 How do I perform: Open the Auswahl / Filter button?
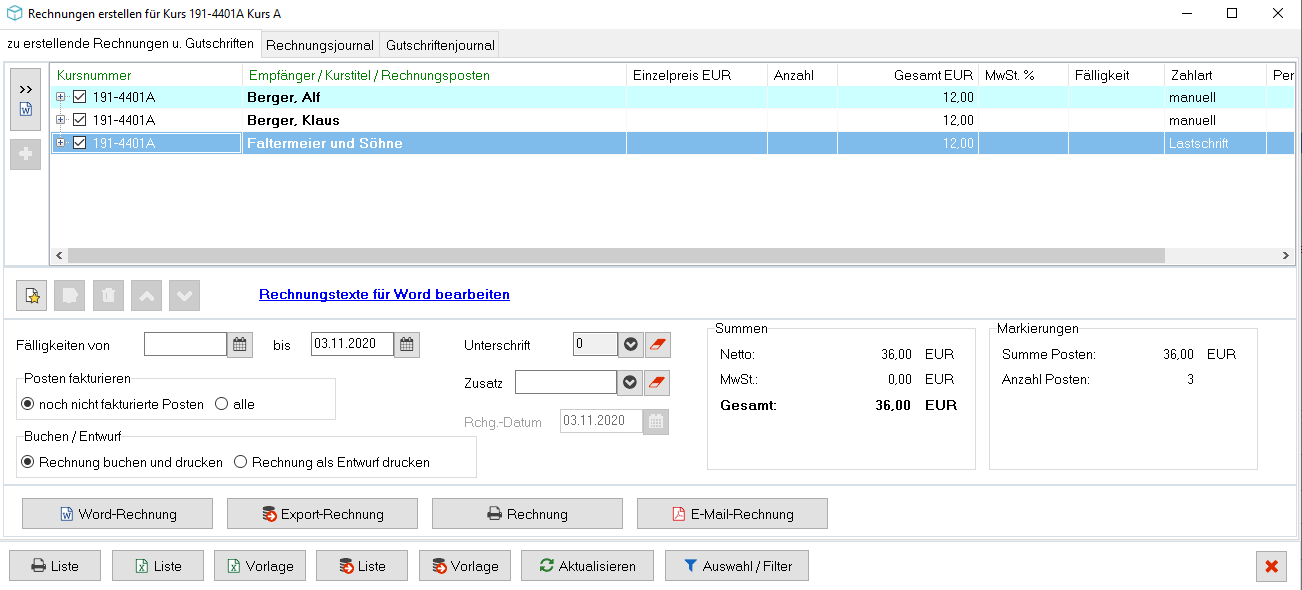click(737, 566)
